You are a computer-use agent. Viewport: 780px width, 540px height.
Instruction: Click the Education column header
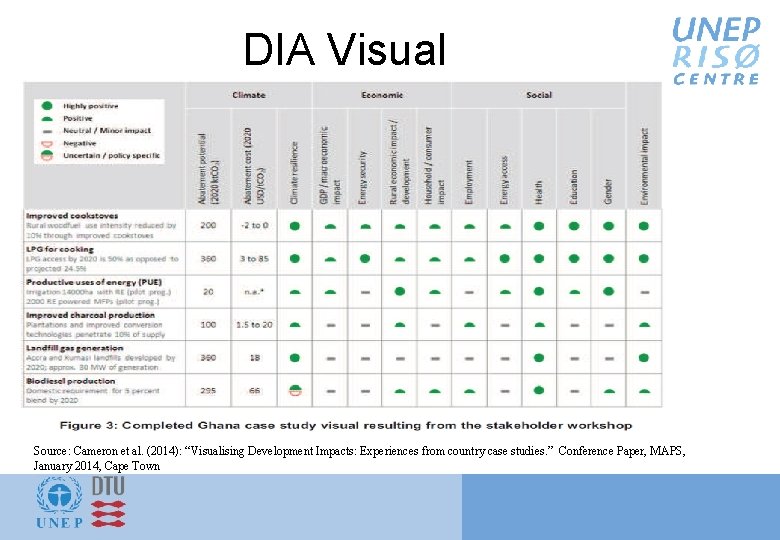pyautogui.click(x=574, y=187)
